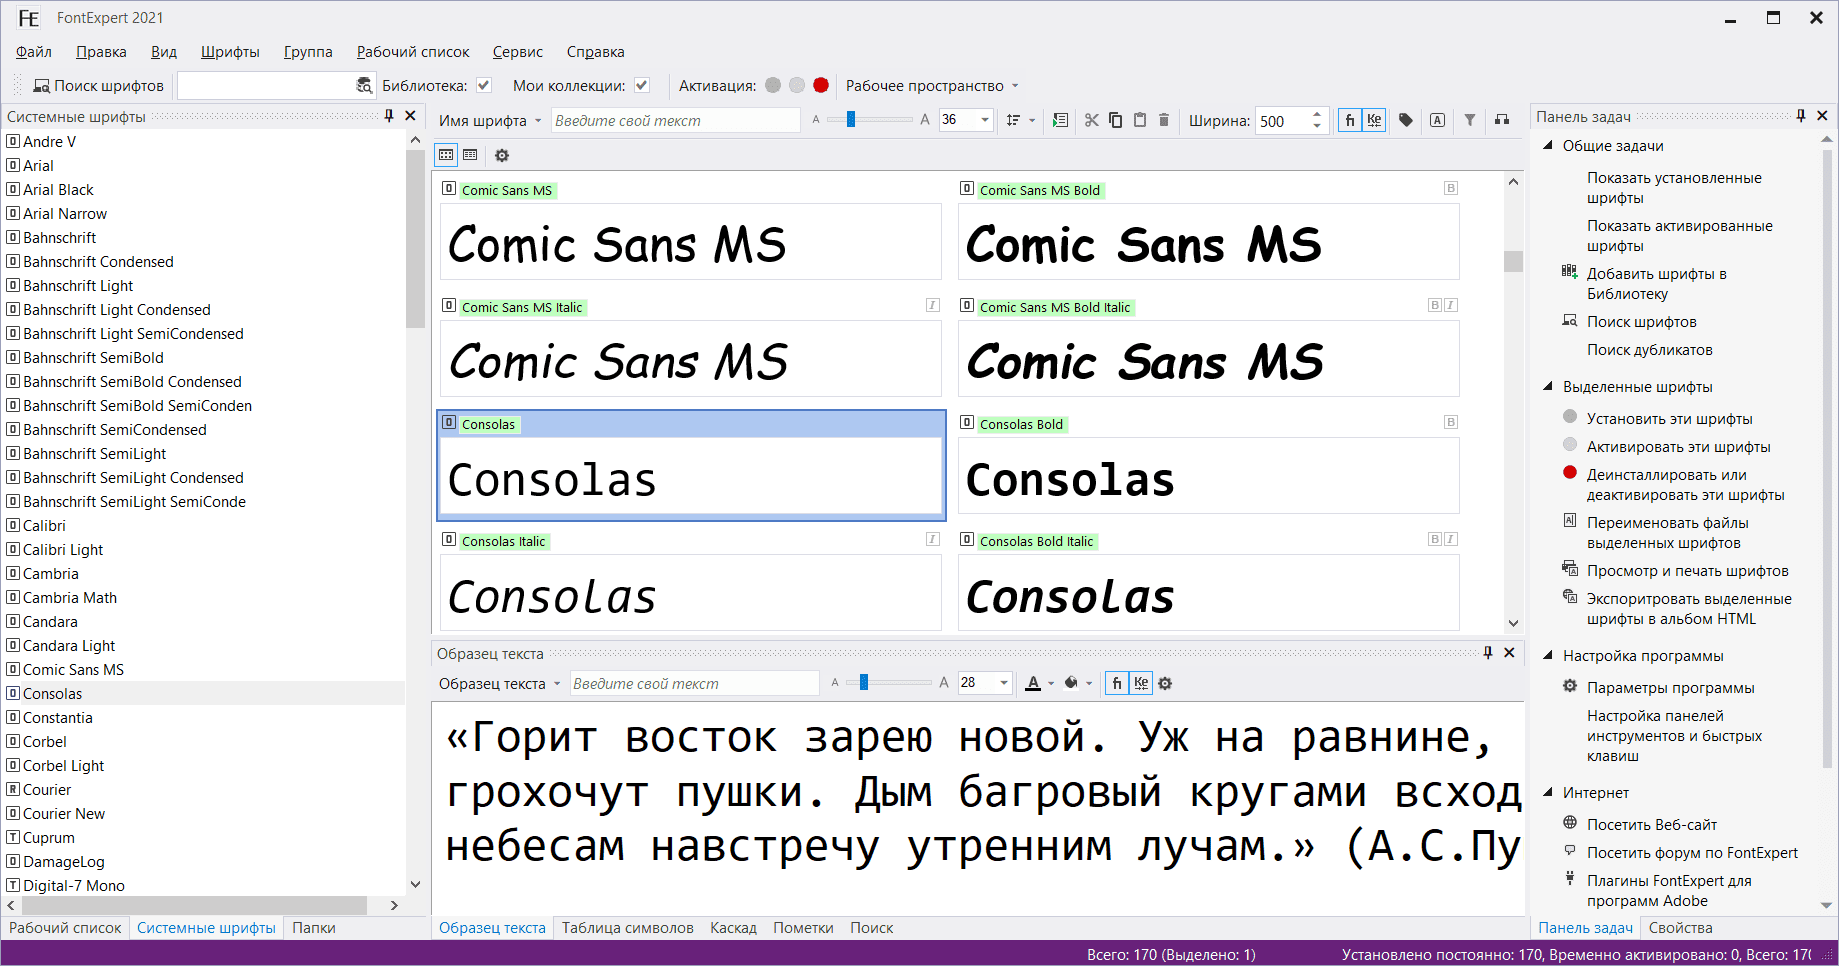Screen dimensions: 1839x966
Task: Click the Поиск шрифтов toolbar button
Action: [x=98, y=86]
